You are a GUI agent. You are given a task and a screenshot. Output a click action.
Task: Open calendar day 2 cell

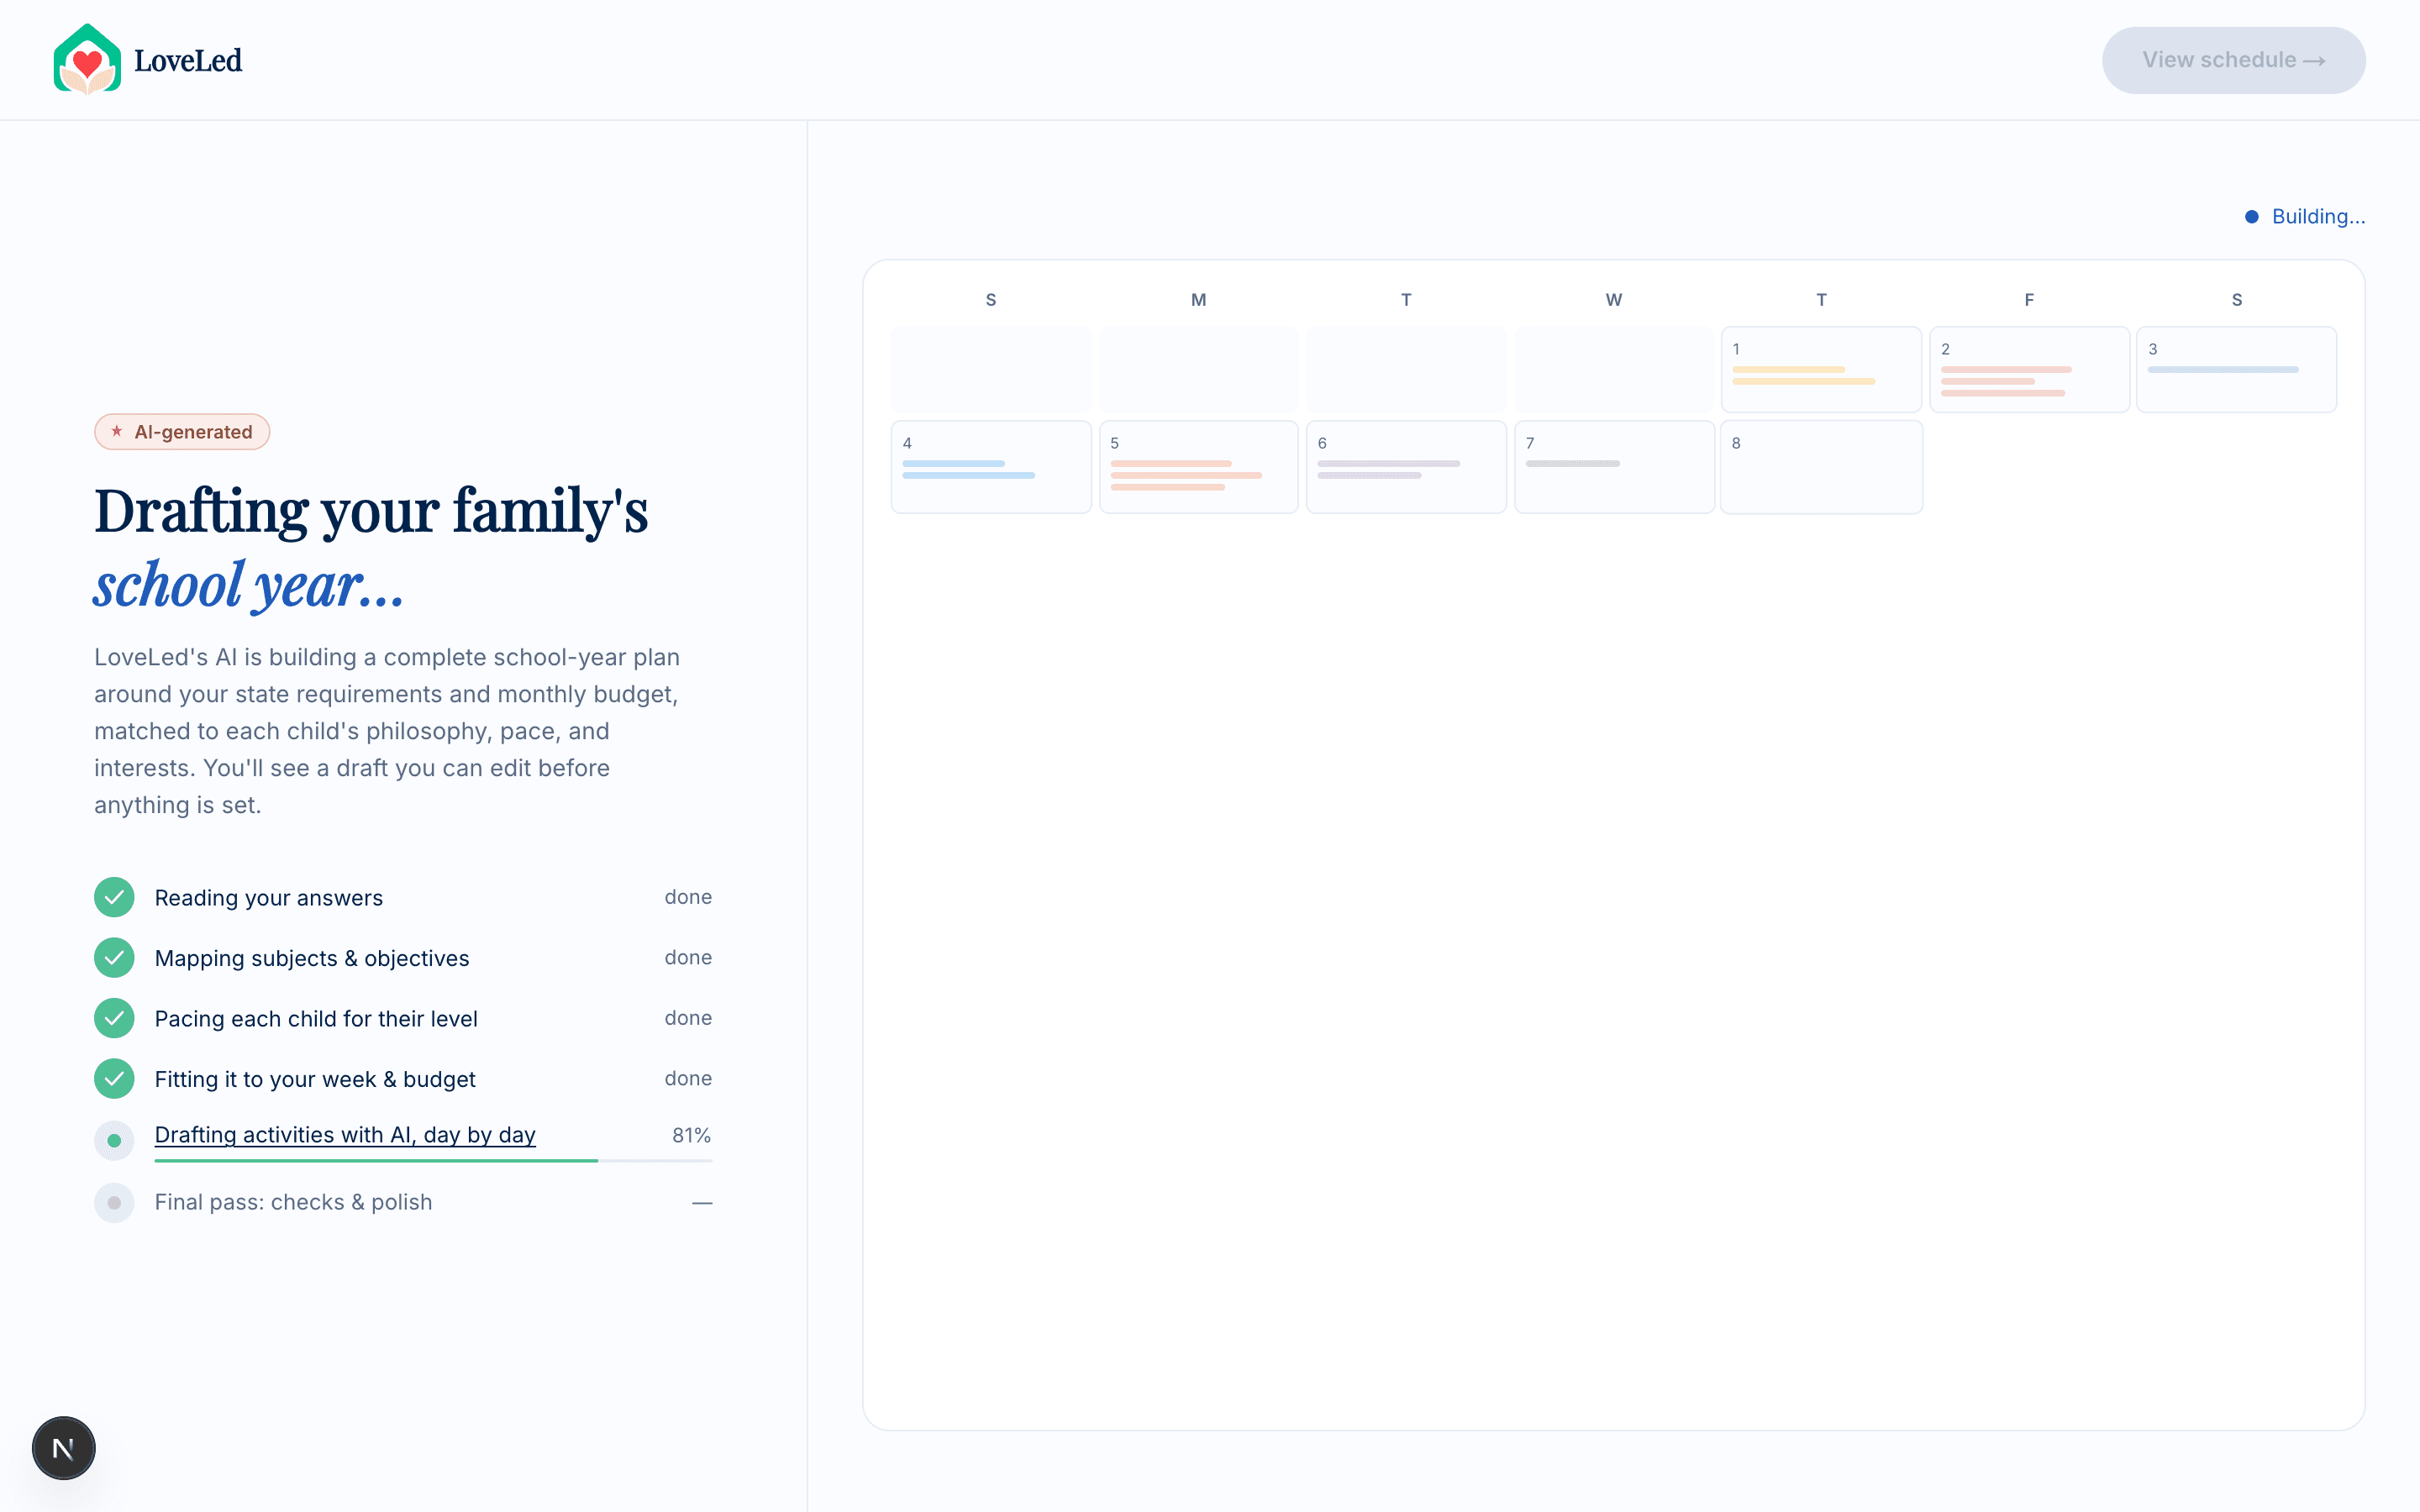2029,369
